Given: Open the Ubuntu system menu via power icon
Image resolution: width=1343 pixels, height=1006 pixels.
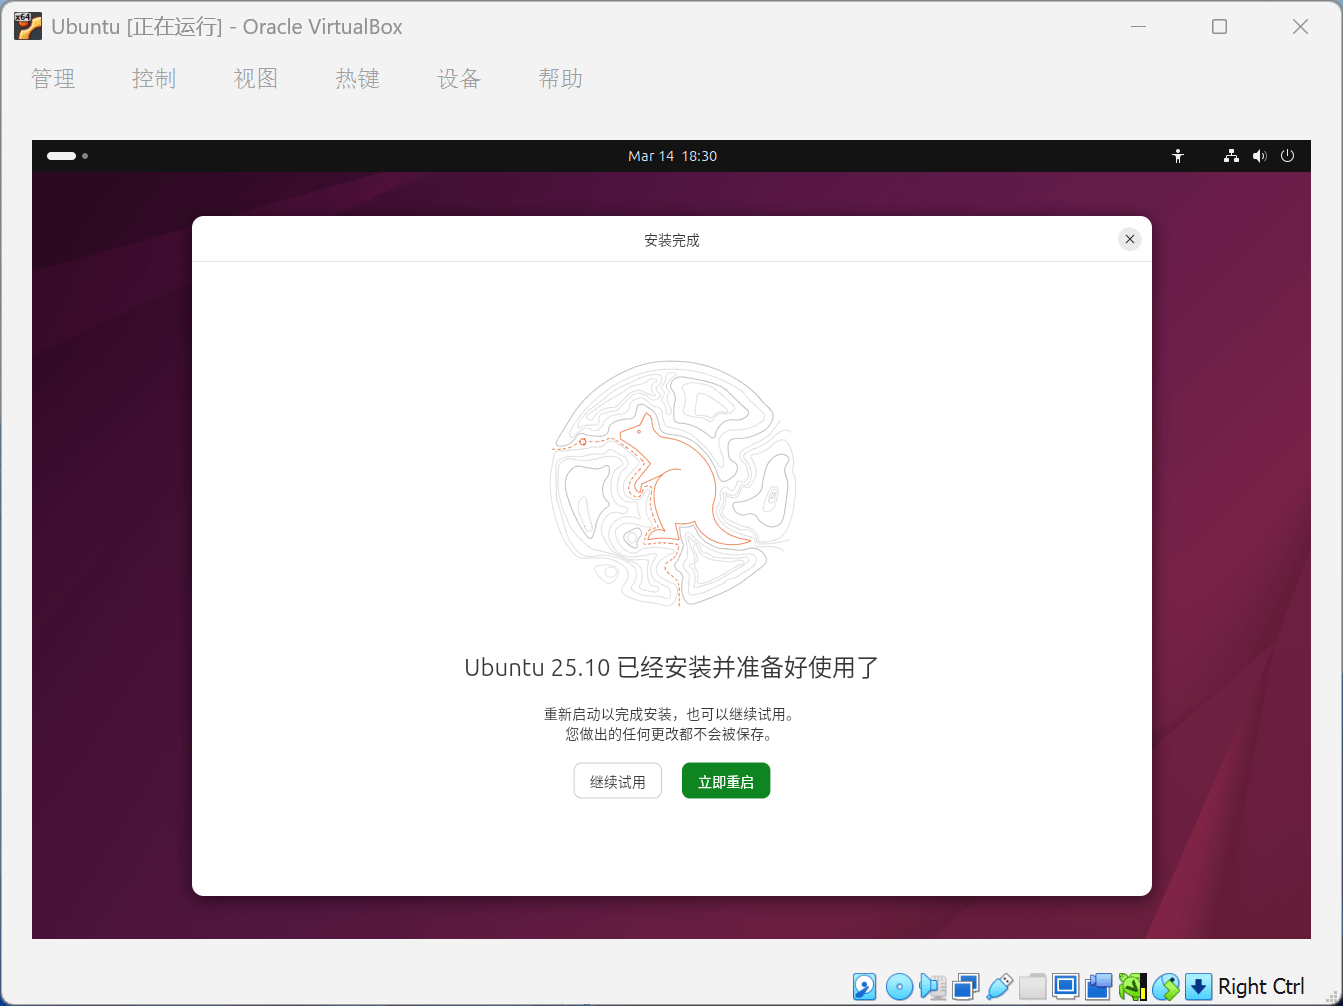Looking at the screenshot, I should (1287, 156).
